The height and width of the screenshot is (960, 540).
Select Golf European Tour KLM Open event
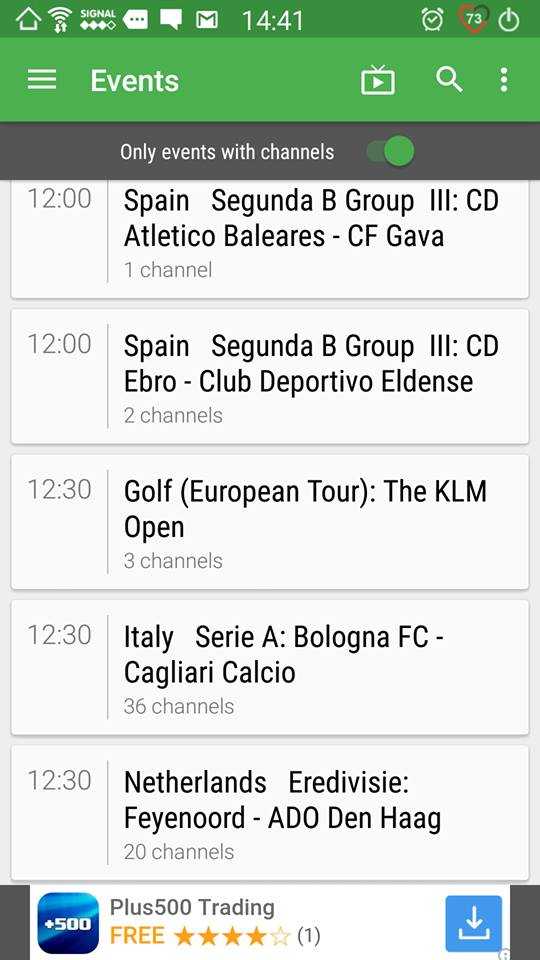pyautogui.click(x=270, y=522)
